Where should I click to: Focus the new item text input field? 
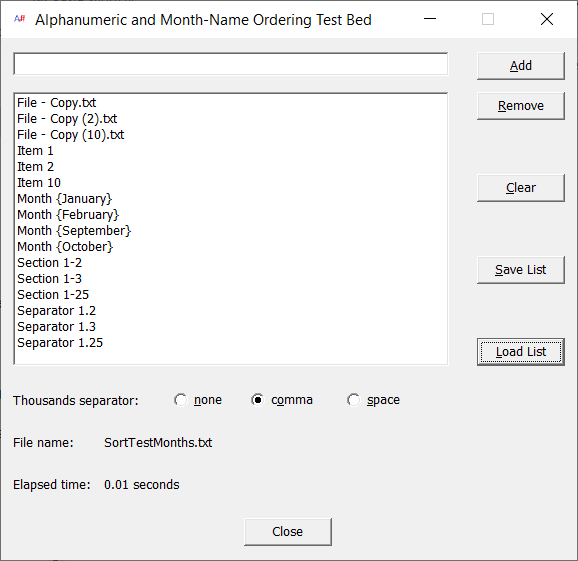click(231, 64)
